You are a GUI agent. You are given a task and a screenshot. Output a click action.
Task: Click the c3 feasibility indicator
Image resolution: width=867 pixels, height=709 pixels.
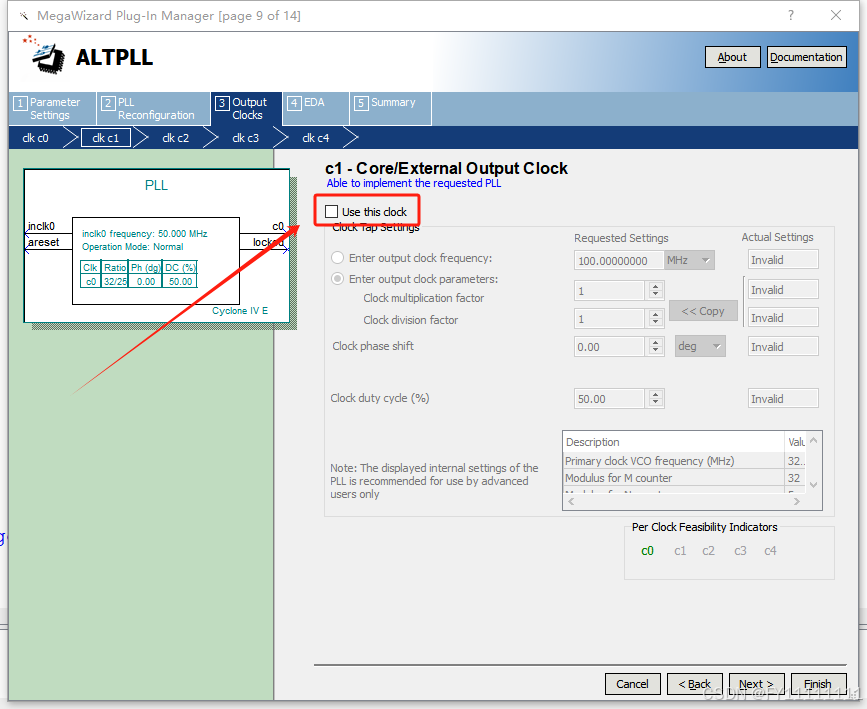(x=740, y=551)
